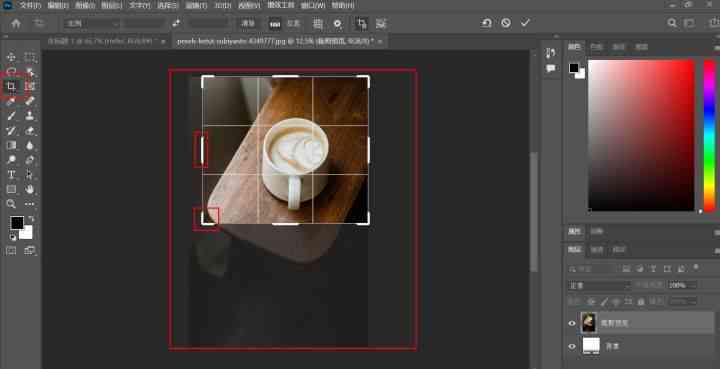Select the Path Selection tool

[30, 174]
